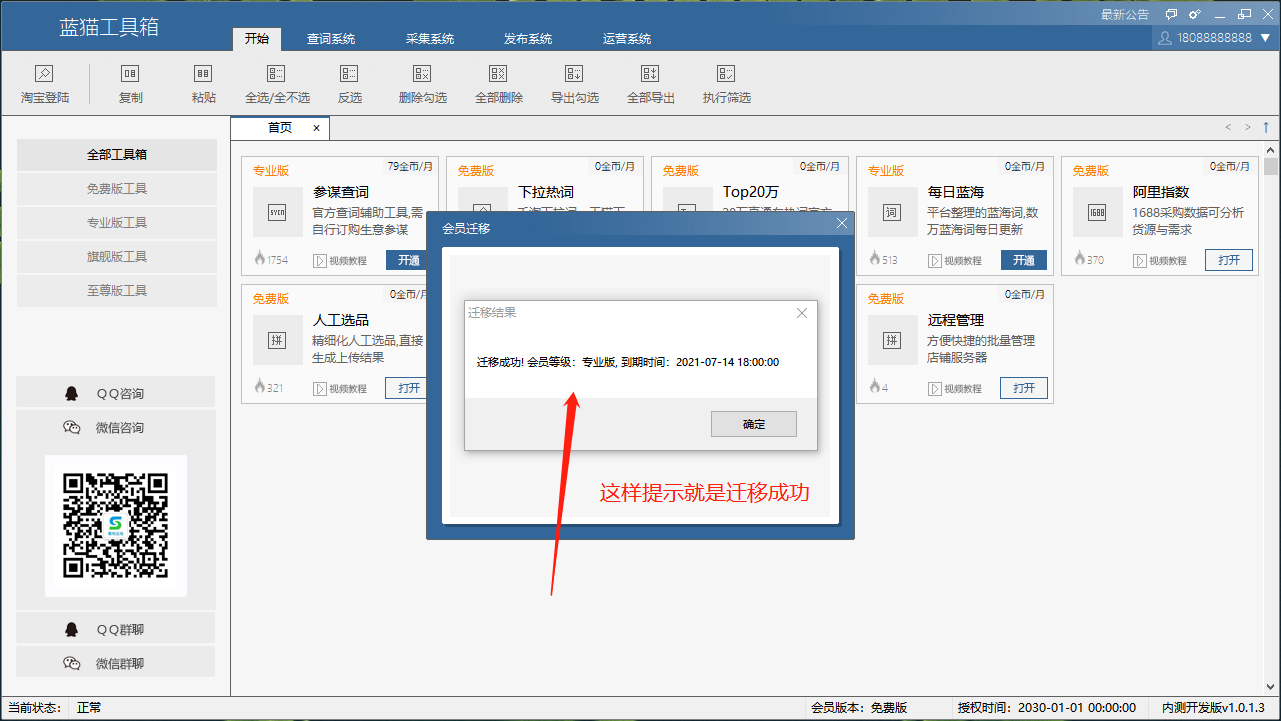Viewport: 1281px width, 721px height.
Task: Click the Top20万 card title
Action: pos(751,192)
